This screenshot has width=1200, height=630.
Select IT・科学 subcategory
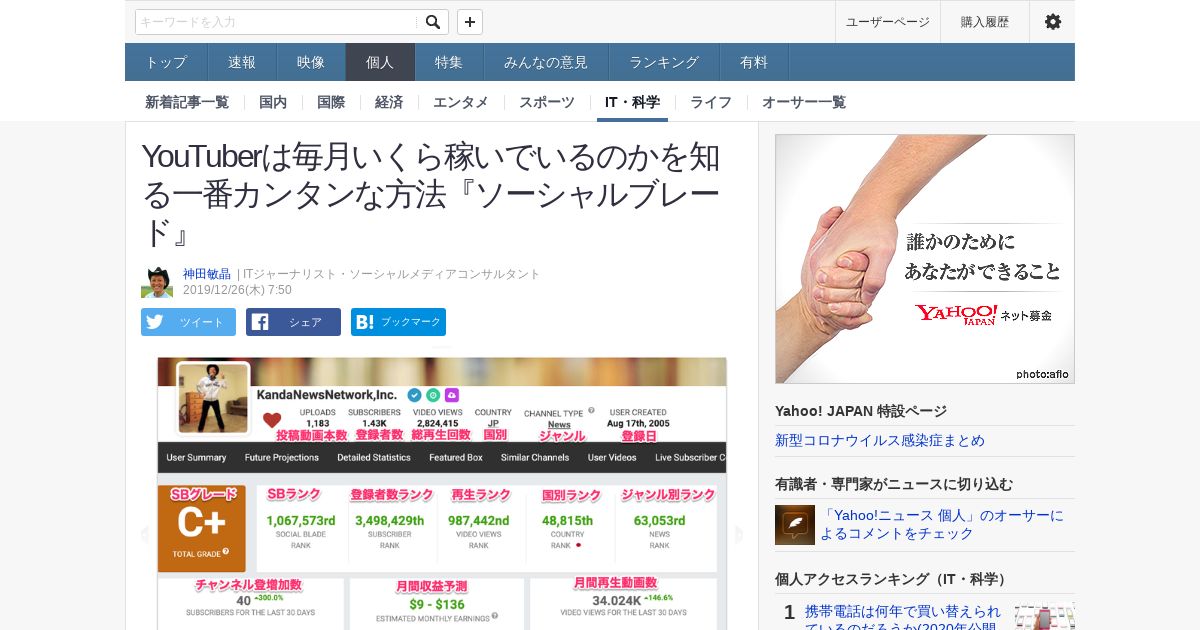pyautogui.click(x=632, y=102)
